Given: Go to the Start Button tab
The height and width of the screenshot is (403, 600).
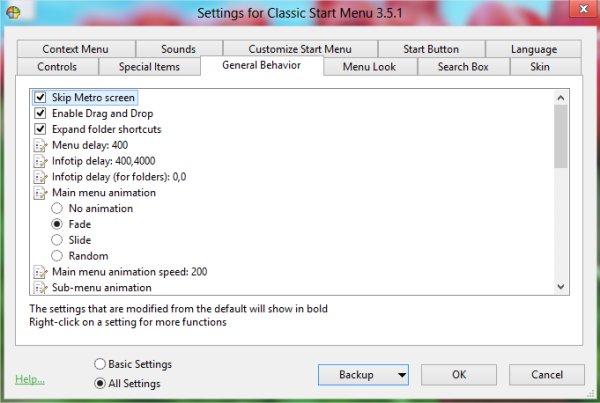Looking at the screenshot, I should click(431, 49).
